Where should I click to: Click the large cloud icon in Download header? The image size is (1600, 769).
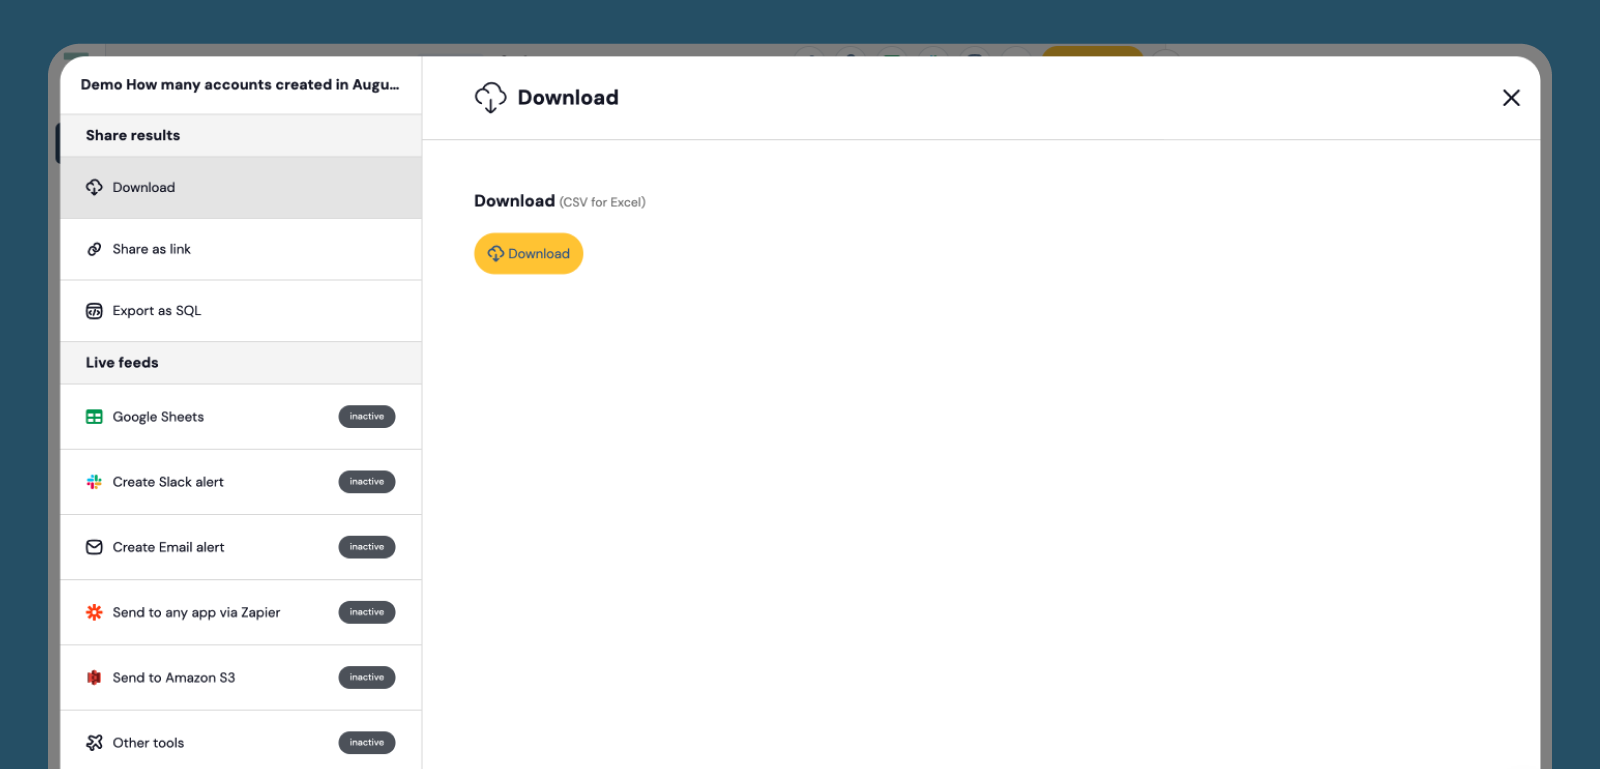(490, 97)
